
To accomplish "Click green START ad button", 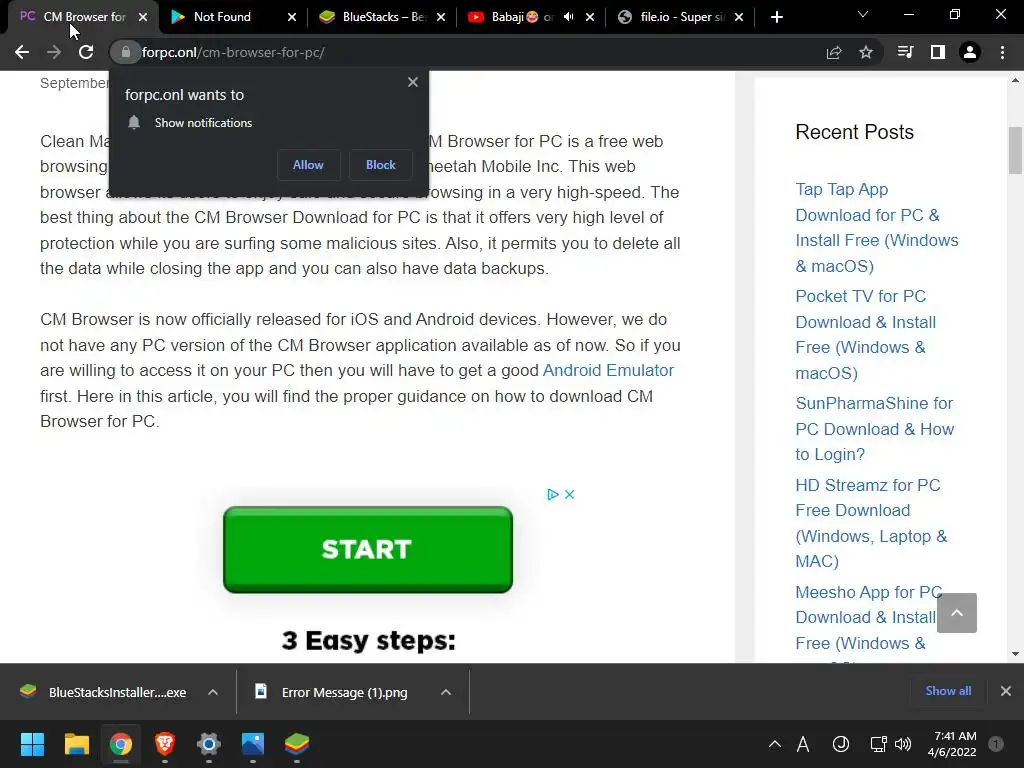I will pos(368,550).
